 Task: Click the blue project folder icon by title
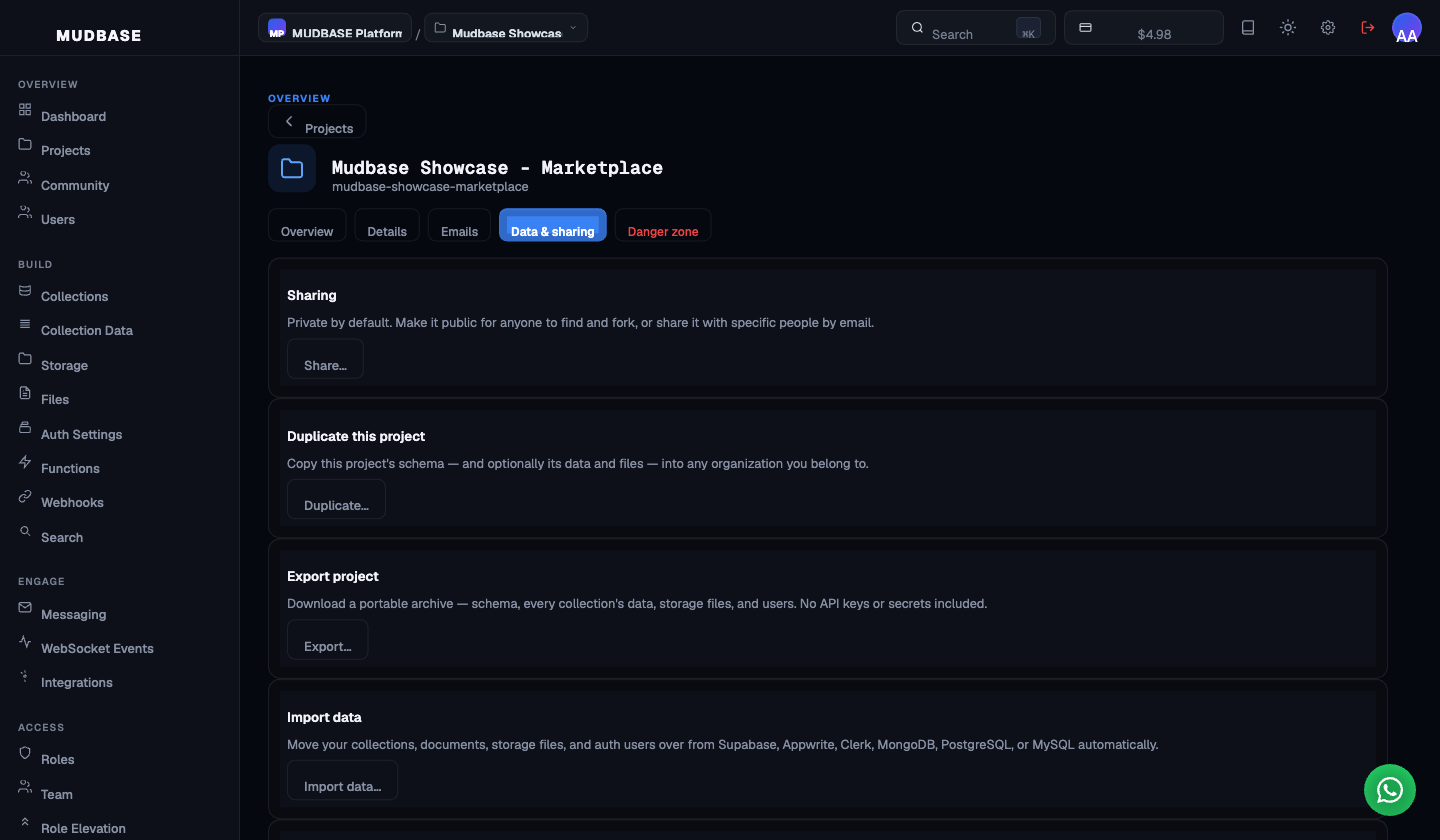point(292,168)
